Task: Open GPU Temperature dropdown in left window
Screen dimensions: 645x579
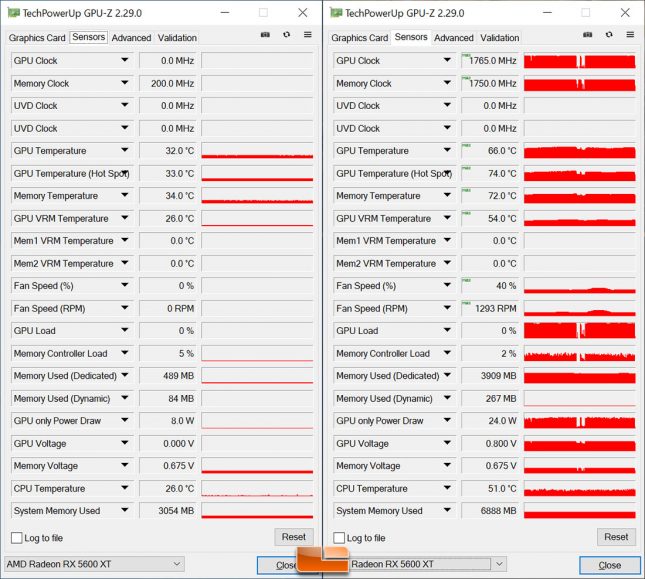Action: tap(125, 151)
